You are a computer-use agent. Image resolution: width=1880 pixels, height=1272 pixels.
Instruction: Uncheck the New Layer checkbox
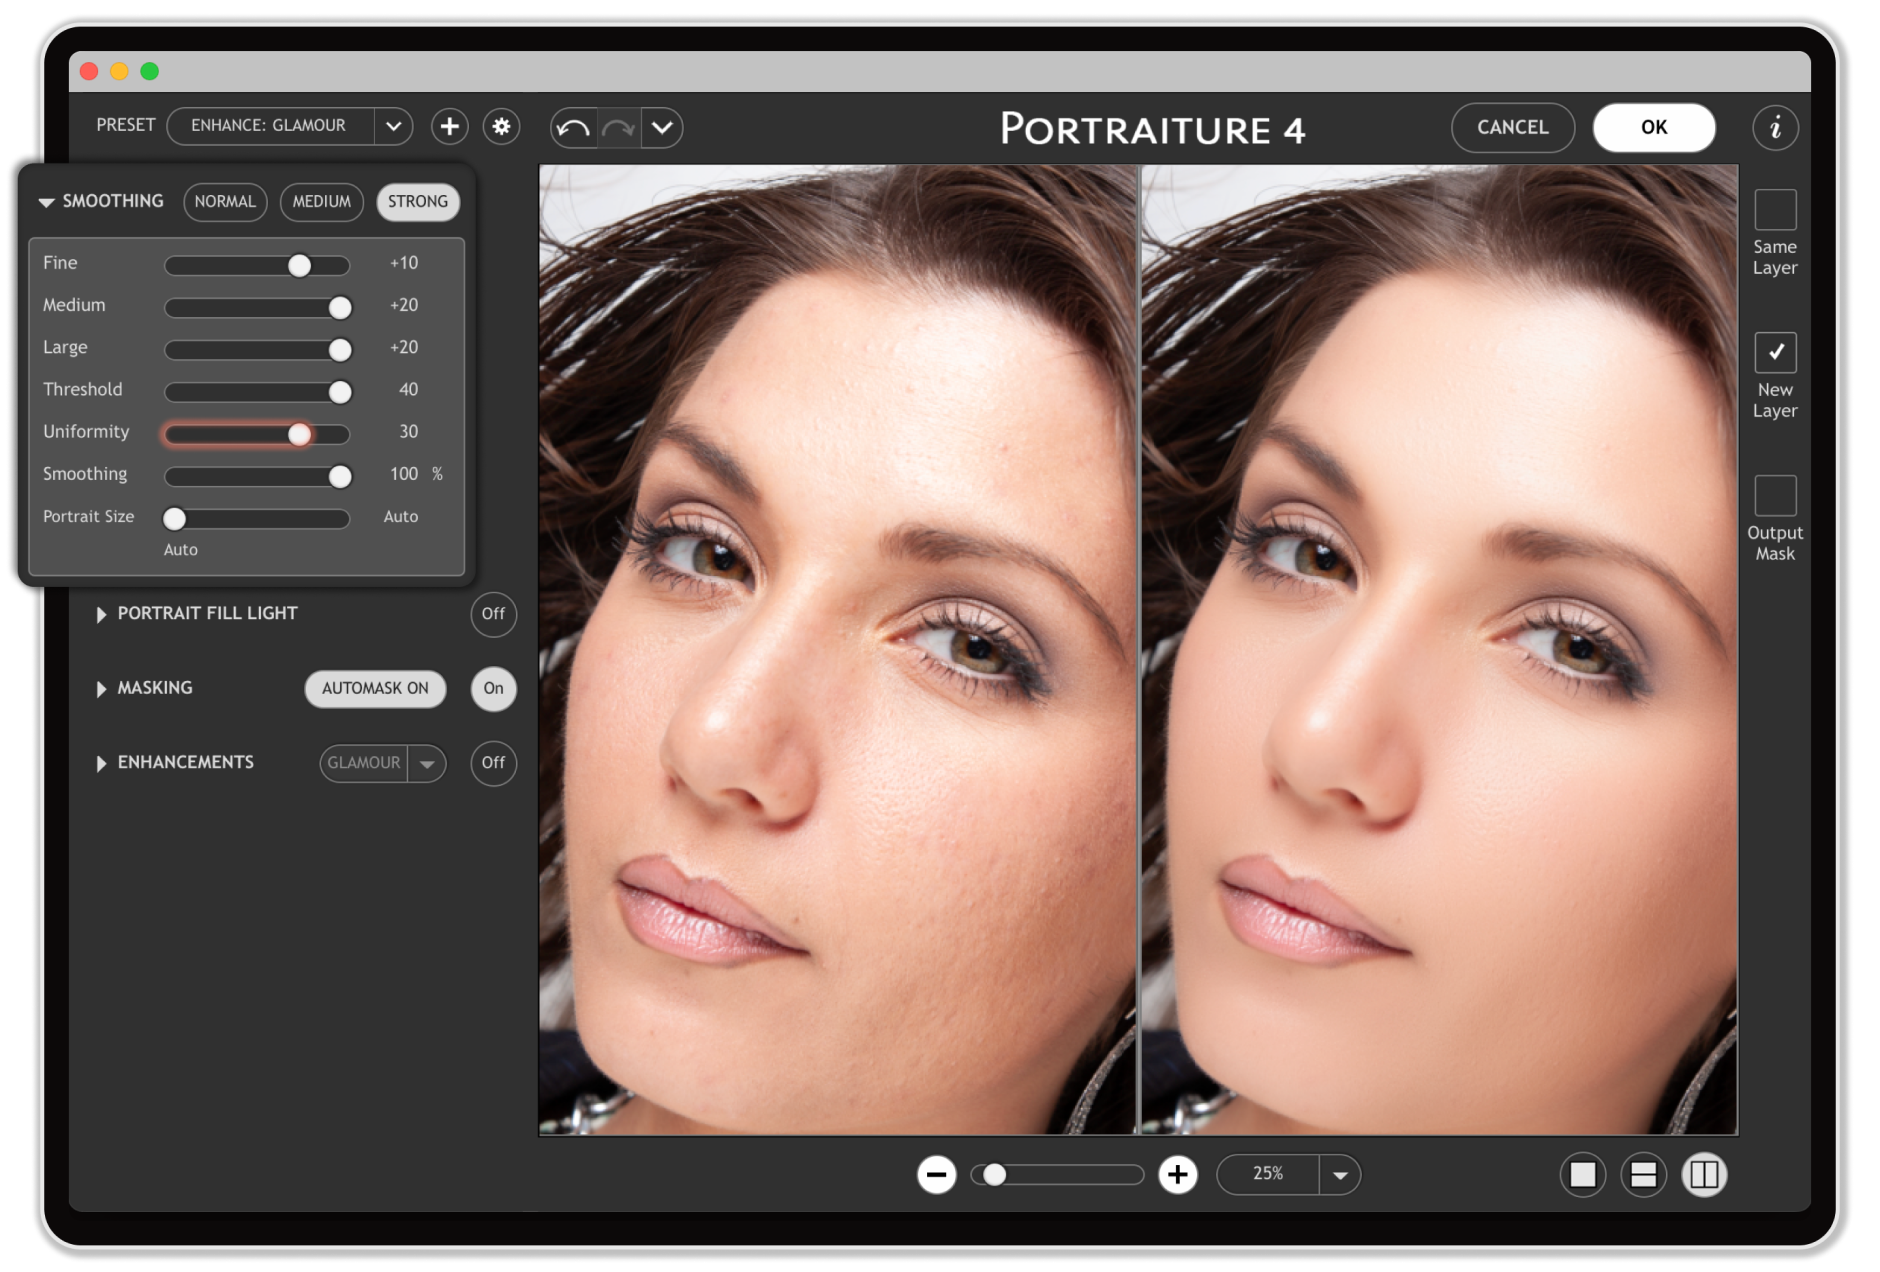tap(1775, 352)
